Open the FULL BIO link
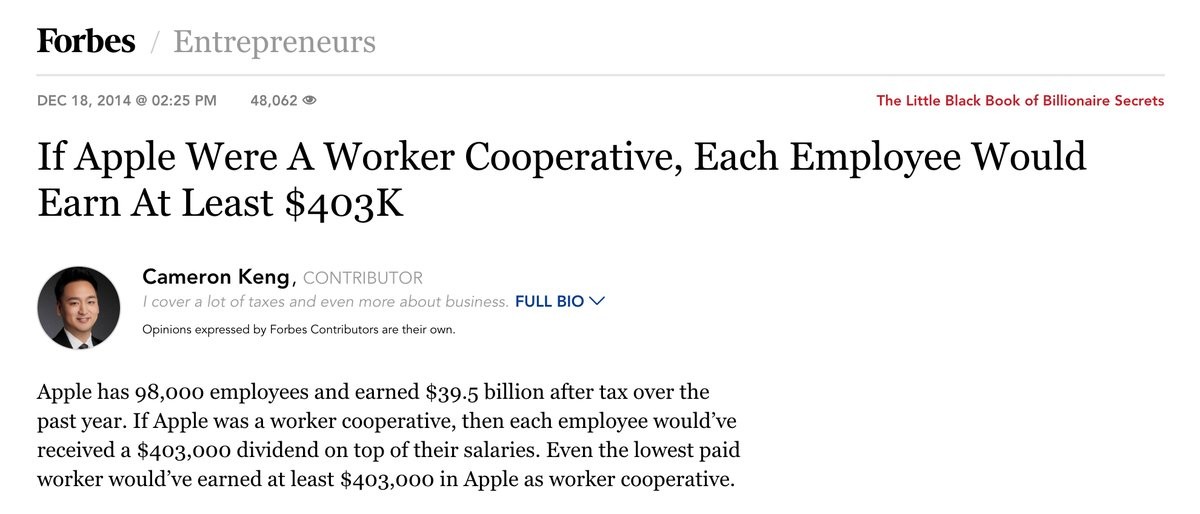 [549, 301]
